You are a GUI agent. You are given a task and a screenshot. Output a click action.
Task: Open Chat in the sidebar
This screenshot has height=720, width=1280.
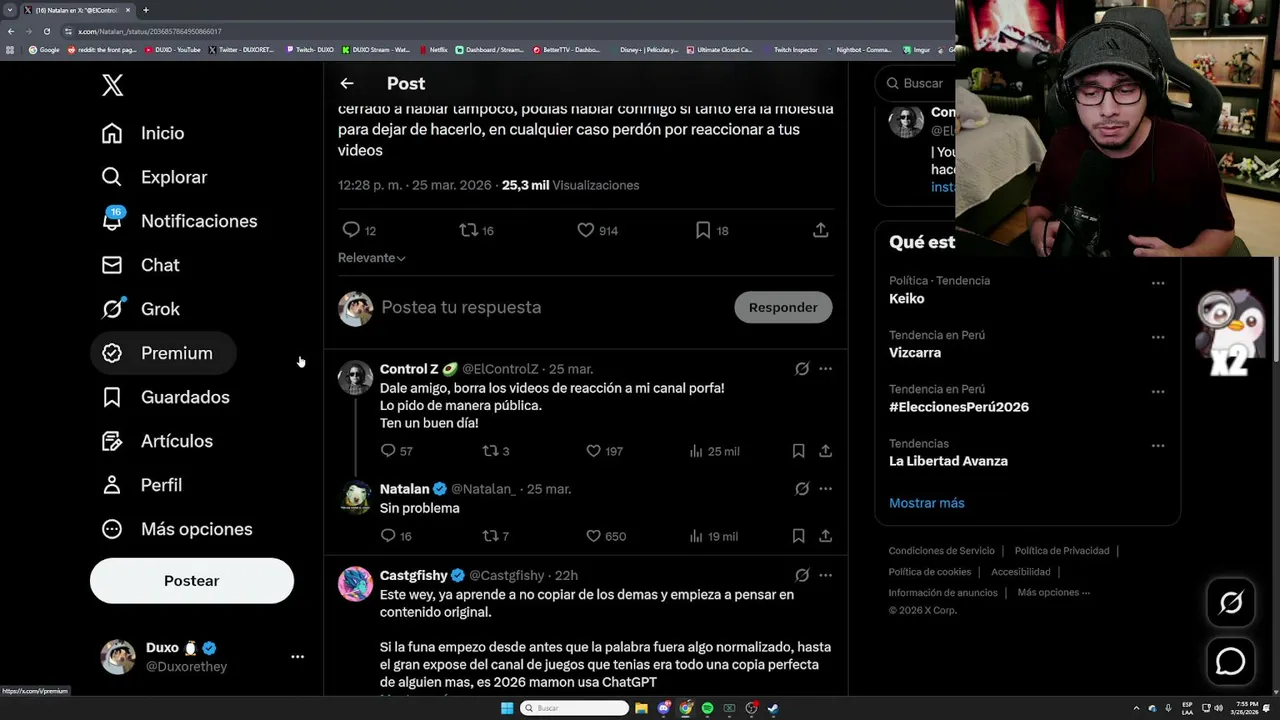coord(140,265)
